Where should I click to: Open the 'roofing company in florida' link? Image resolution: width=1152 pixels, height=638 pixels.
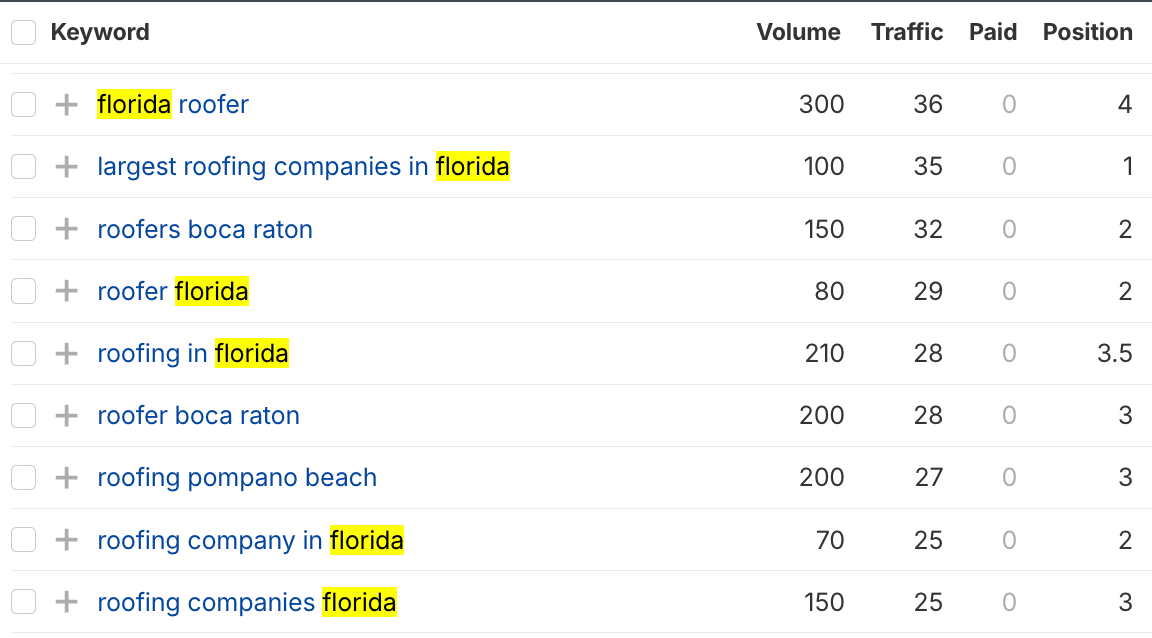250,540
